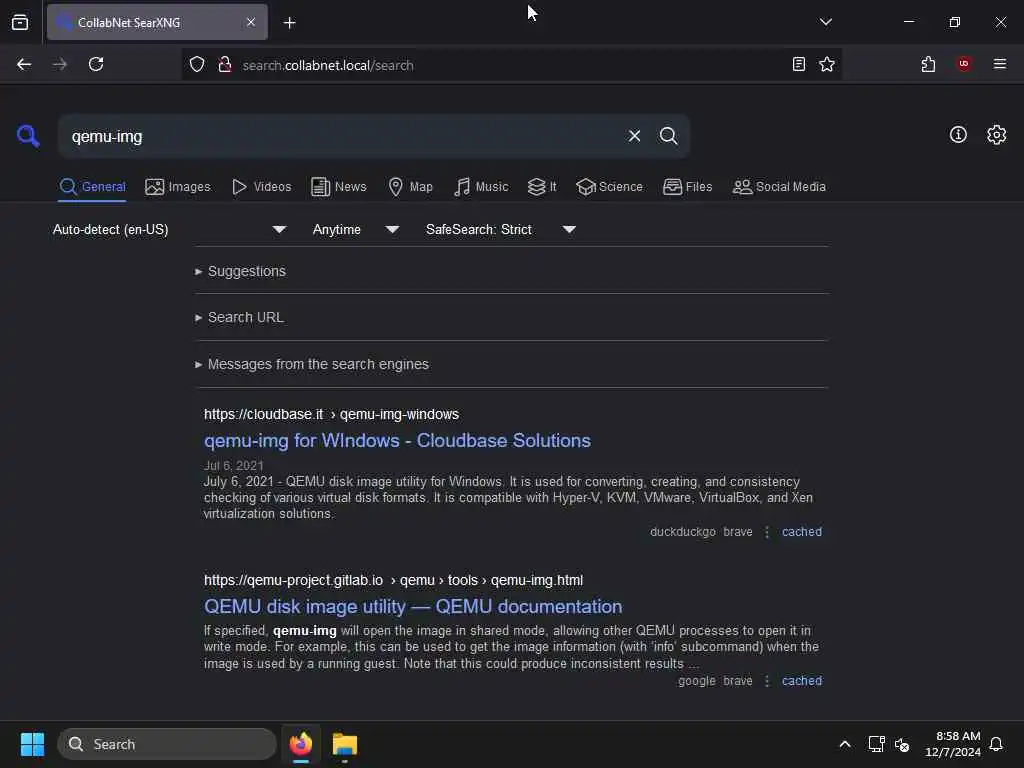Clear the qemu-img search query
The width and height of the screenshot is (1024, 768).
634,136
